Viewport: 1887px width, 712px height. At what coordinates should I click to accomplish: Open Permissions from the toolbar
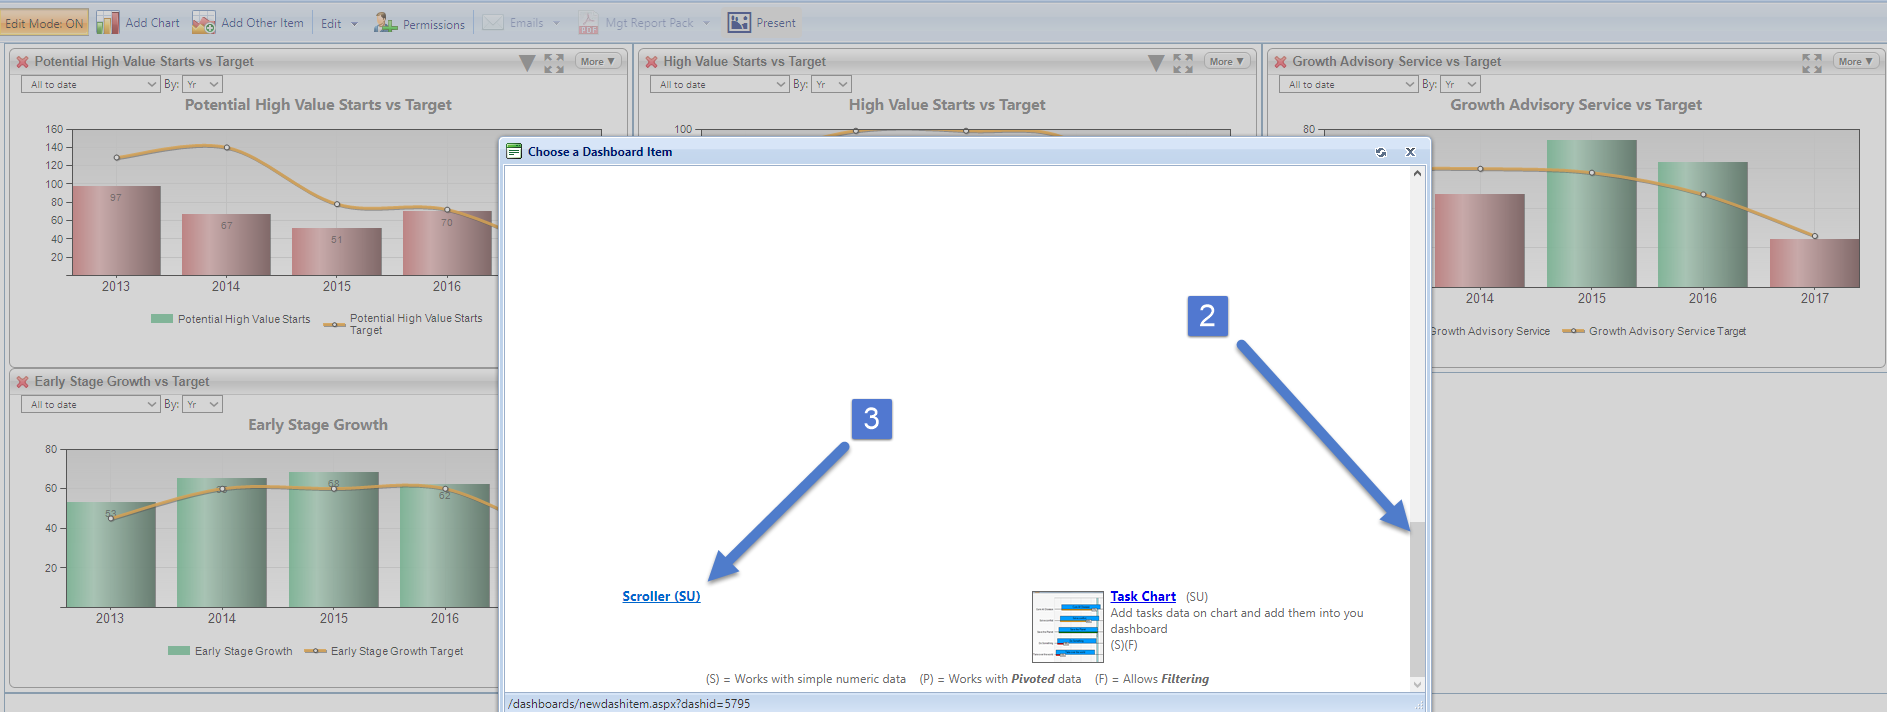point(420,23)
